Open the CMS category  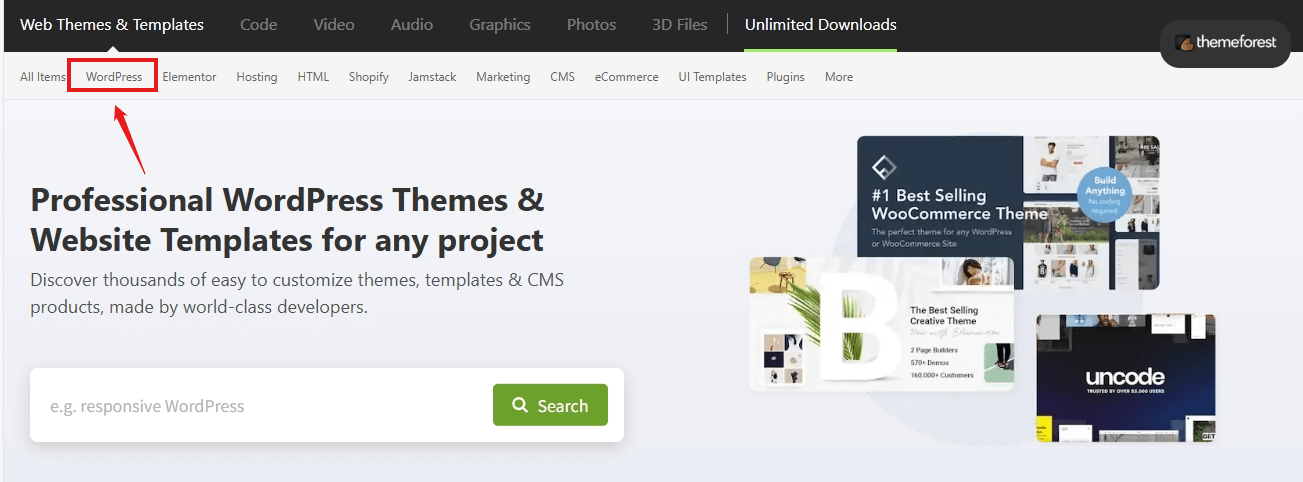coord(562,77)
